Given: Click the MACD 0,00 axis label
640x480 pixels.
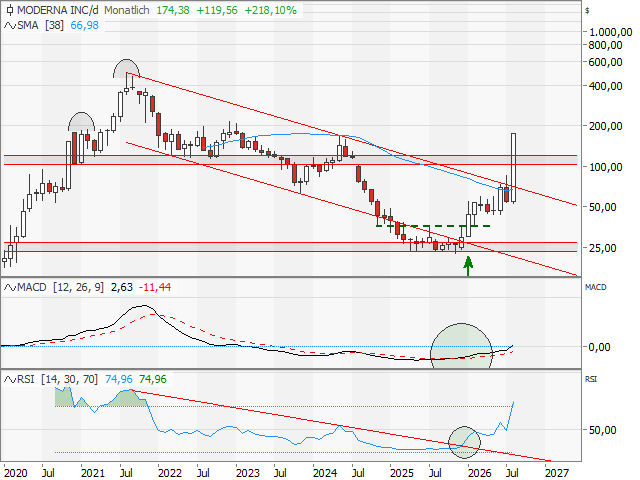Looking at the screenshot, I should (599, 347).
